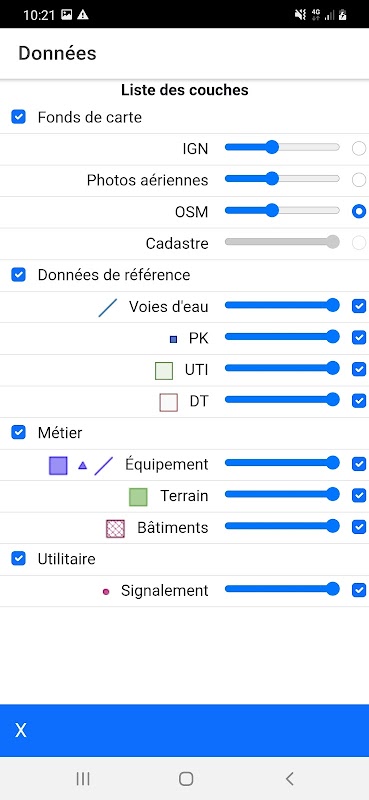
Task: Click the Bâtiments opacity slider
Action: [x=282, y=526]
